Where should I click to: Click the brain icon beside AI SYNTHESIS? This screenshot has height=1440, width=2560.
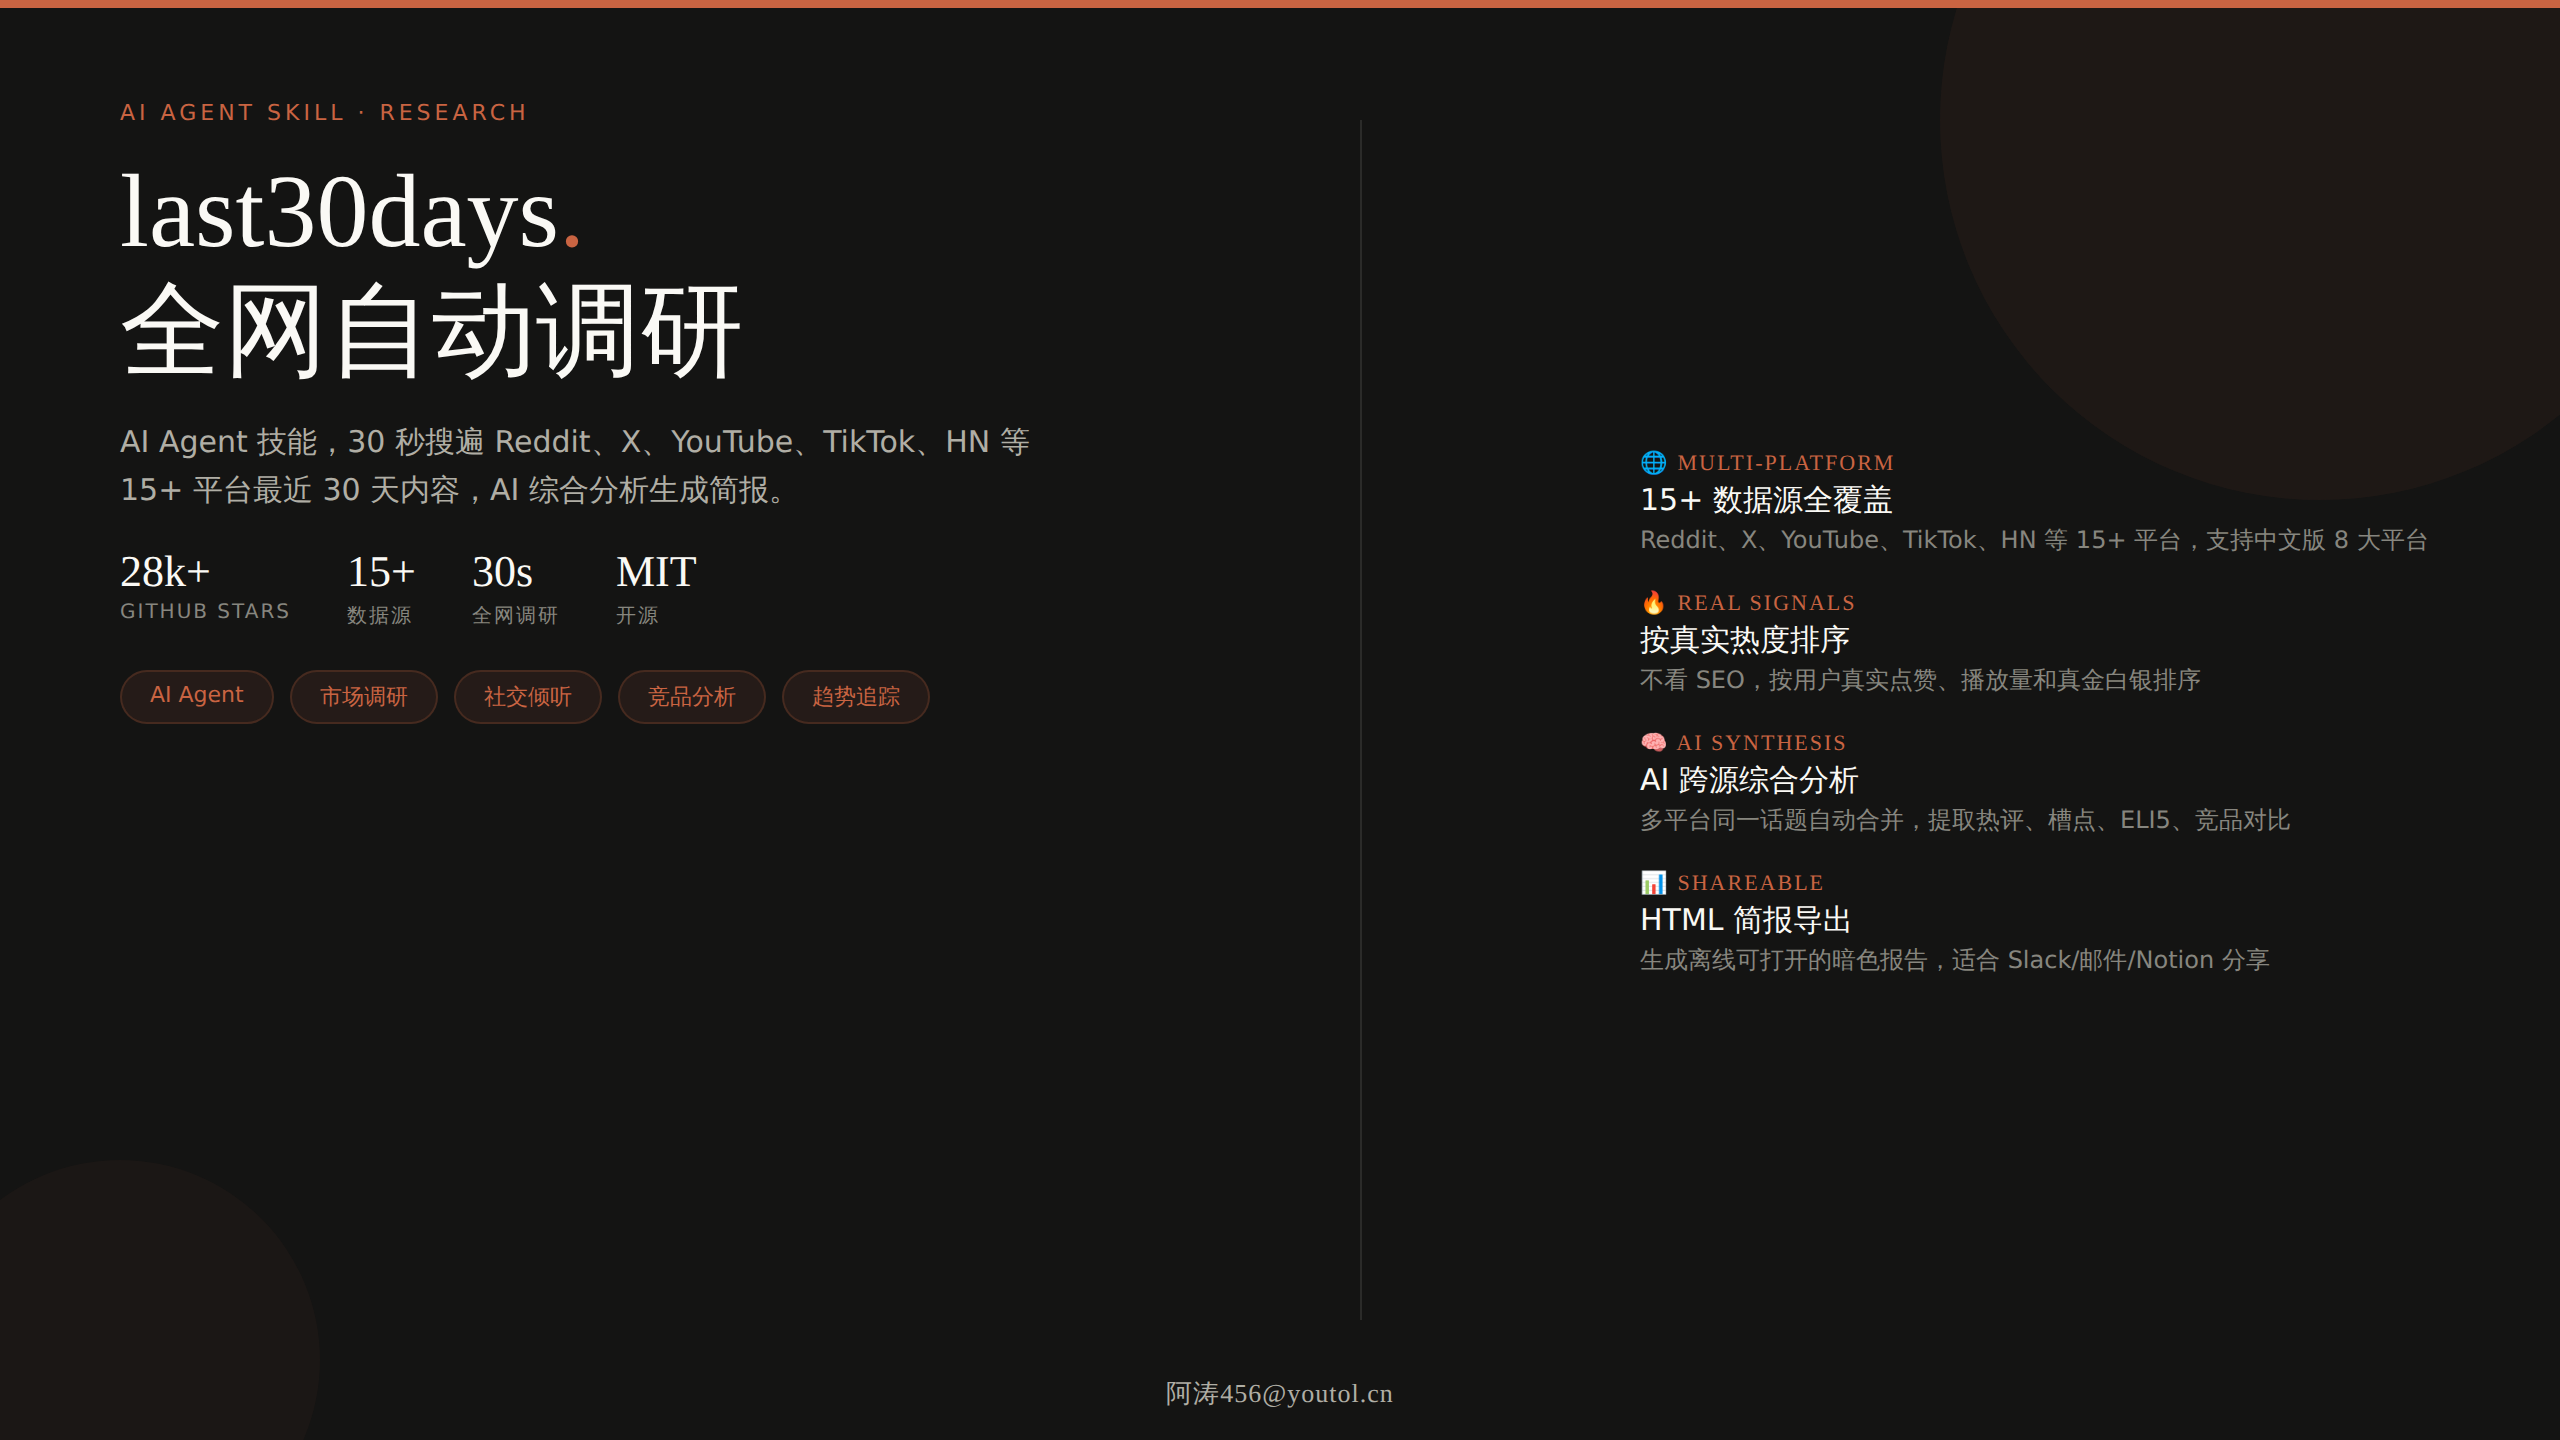pos(1653,742)
